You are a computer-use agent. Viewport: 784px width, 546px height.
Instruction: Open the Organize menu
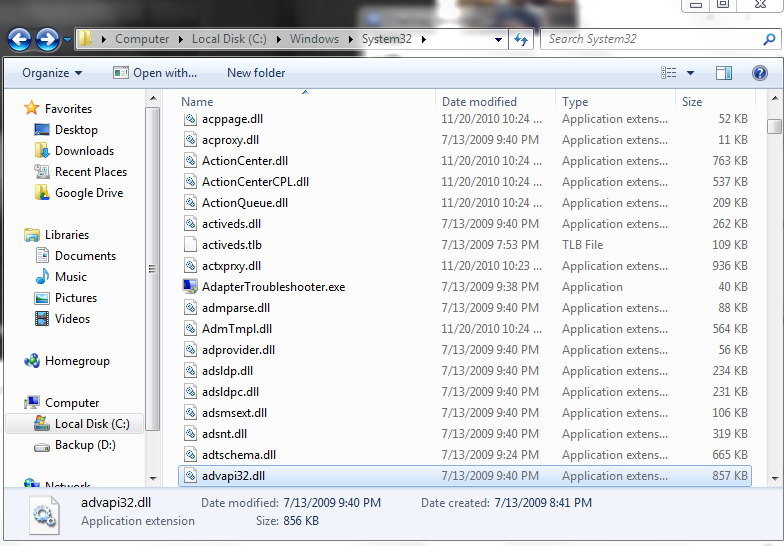(52, 73)
